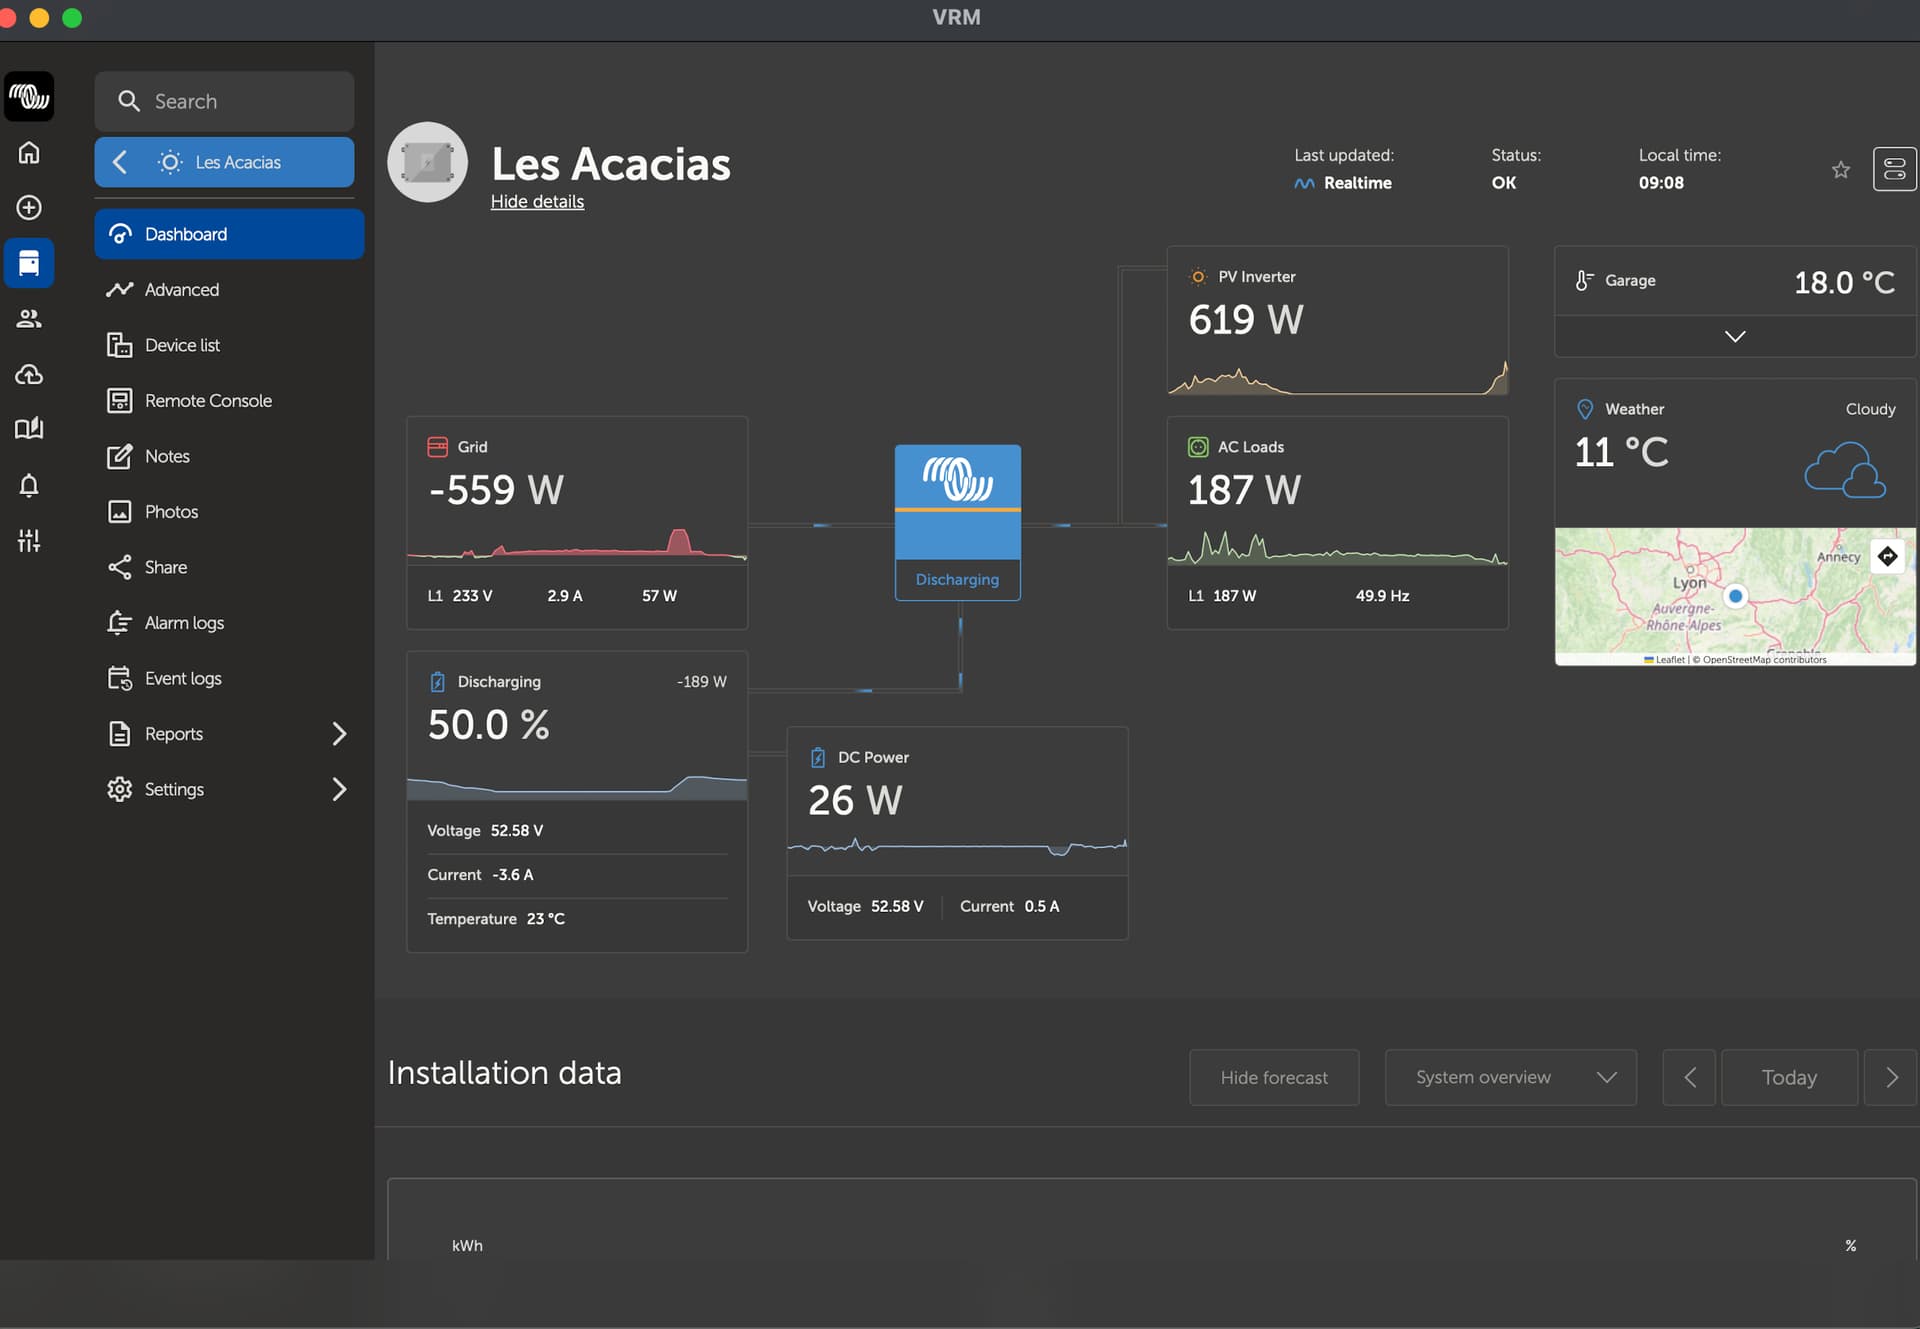
Task: Open the notifications bell icon
Action: 29,485
